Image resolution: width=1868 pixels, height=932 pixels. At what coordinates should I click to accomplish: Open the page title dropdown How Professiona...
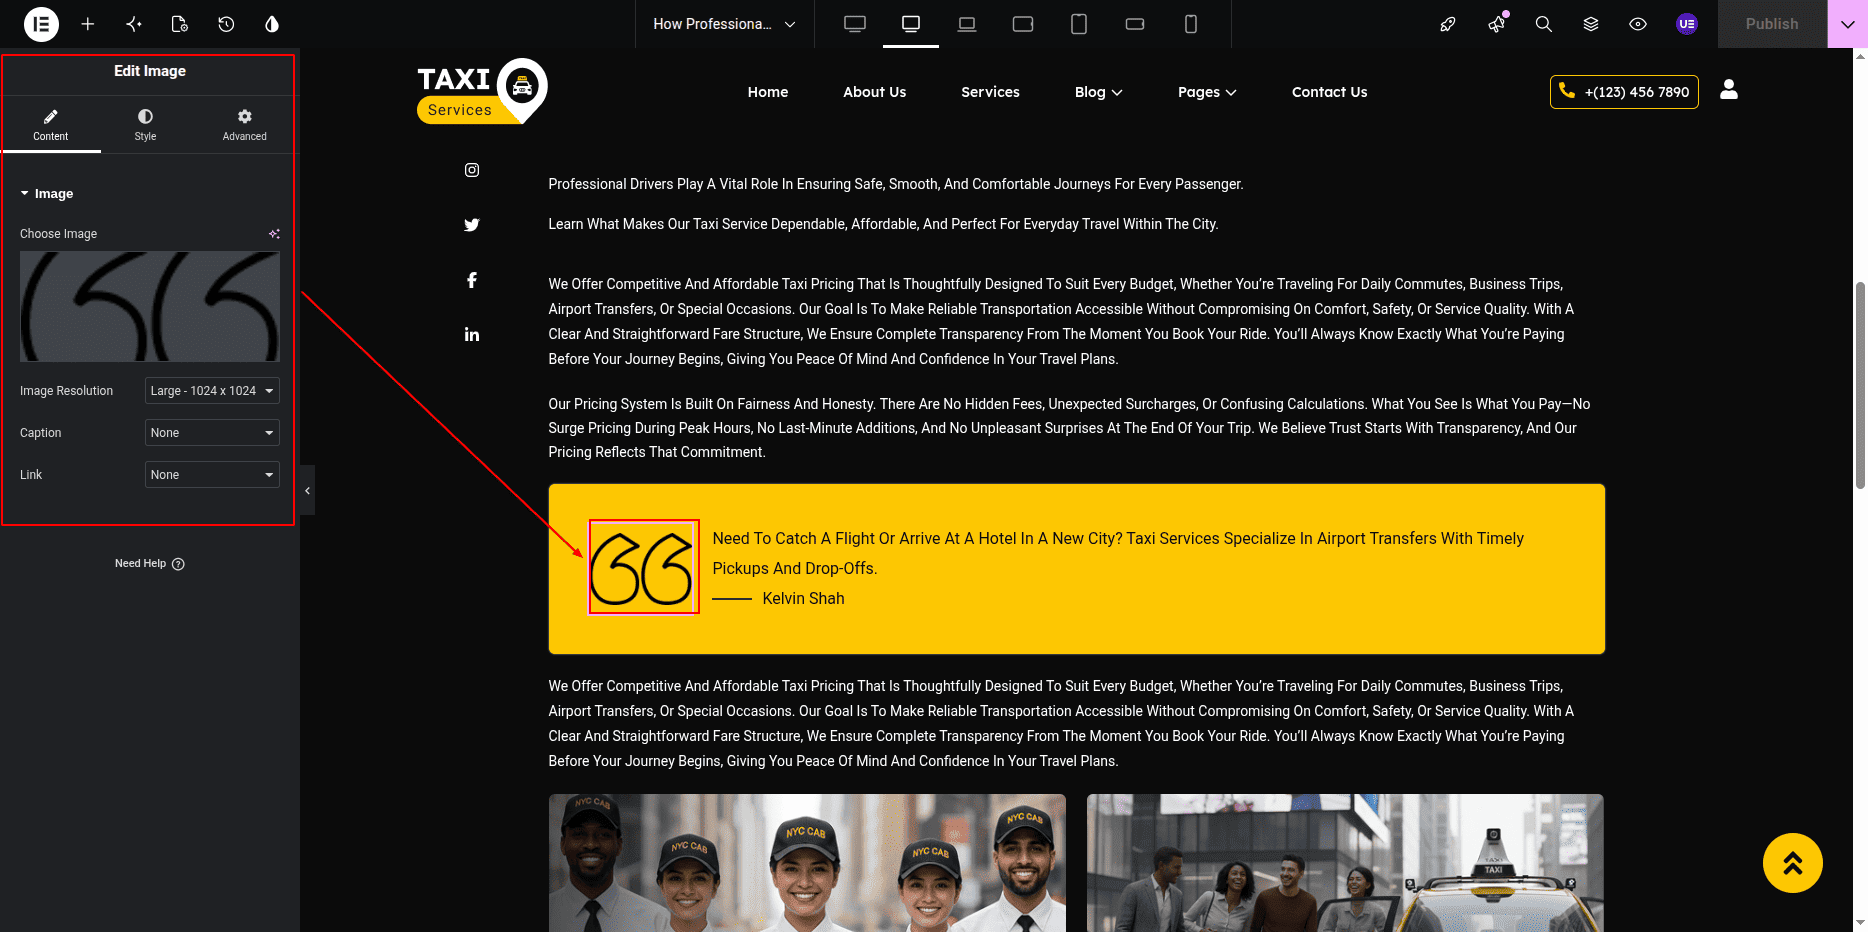click(725, 24)
